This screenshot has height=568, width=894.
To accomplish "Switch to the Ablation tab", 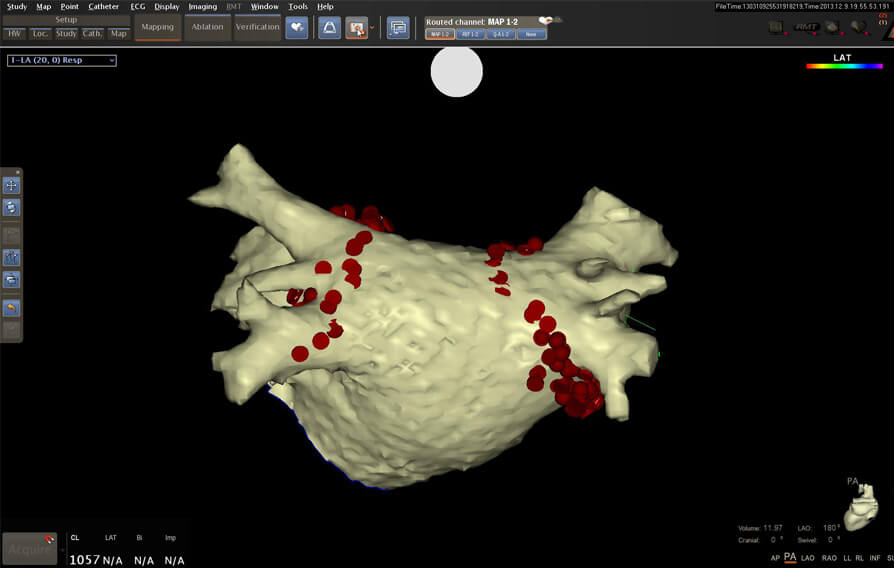I will pyautogui.click(x=207, y=27).
